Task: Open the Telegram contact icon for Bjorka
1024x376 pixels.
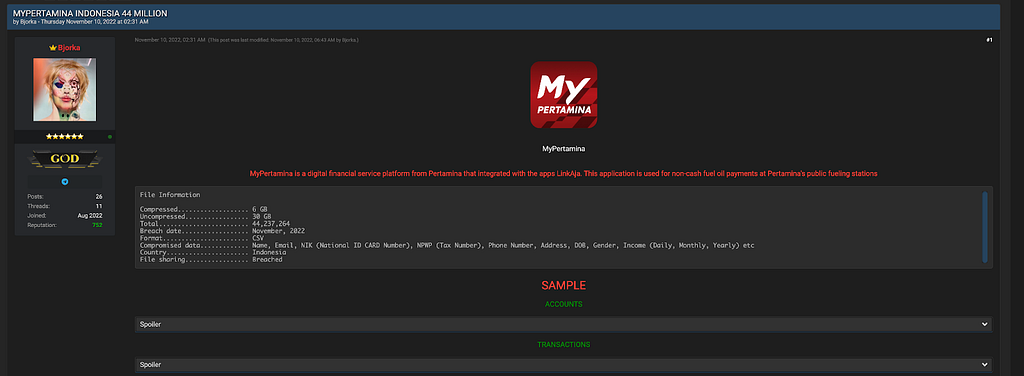Action: tap(65, 181)
